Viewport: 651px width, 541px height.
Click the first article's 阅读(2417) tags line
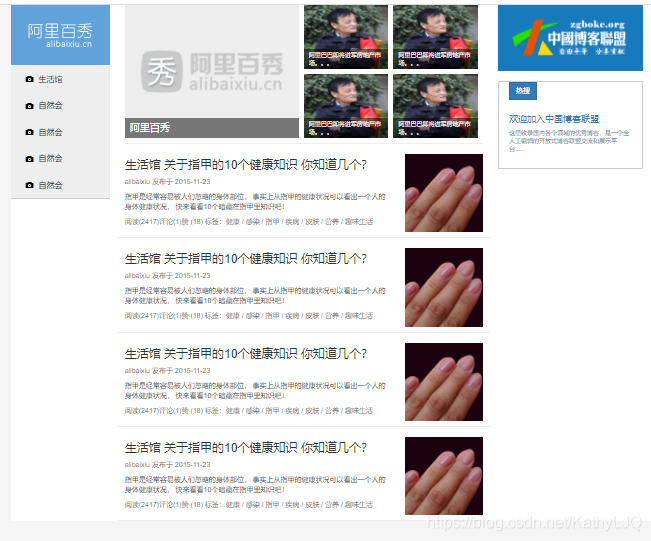click(x=249, y=222)
